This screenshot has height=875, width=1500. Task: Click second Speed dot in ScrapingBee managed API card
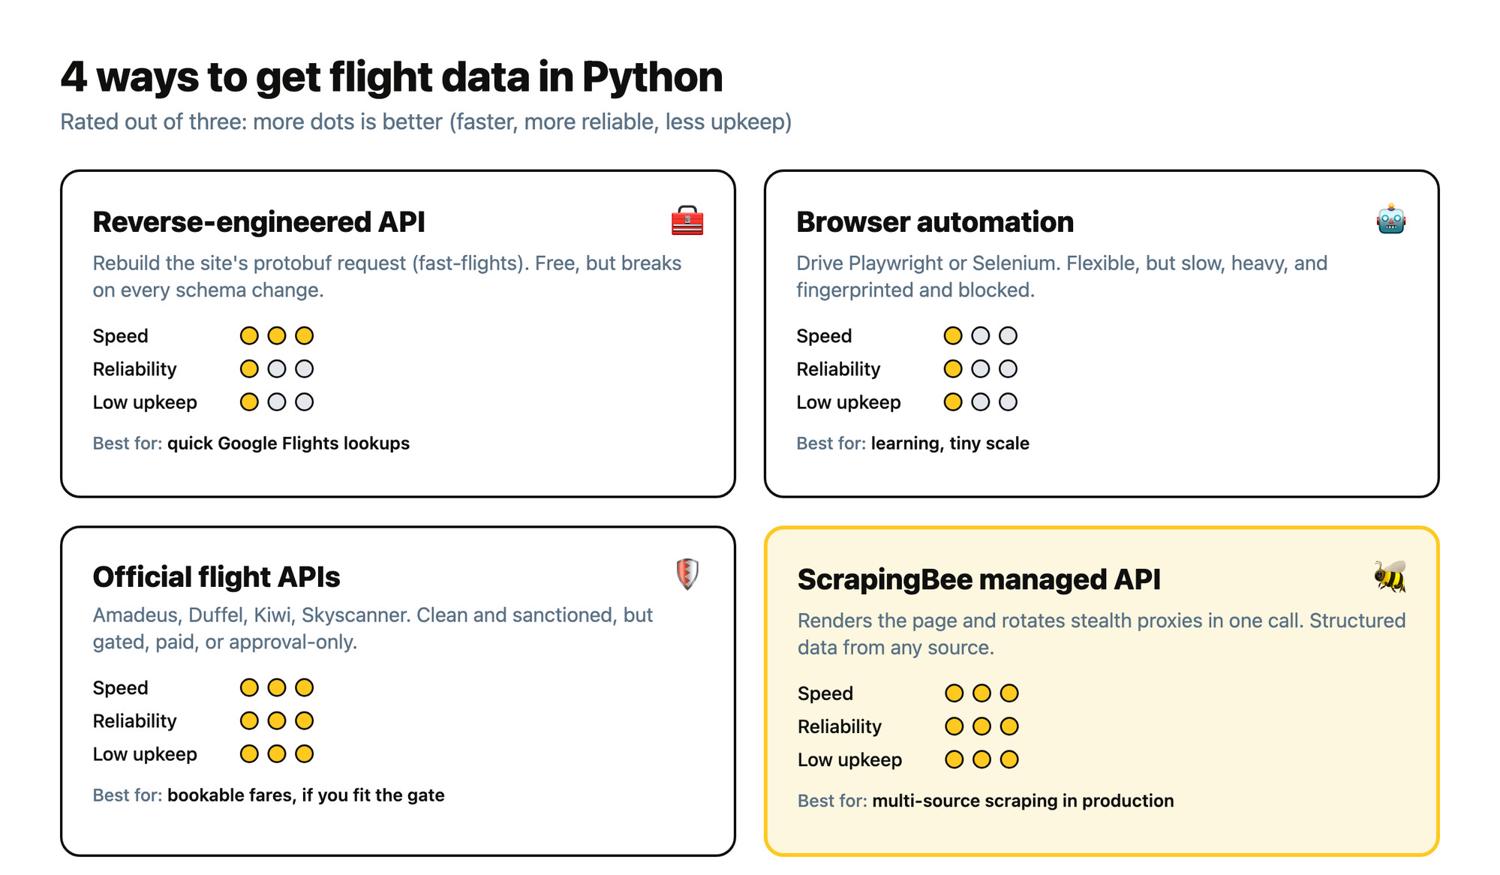point(982,693)
